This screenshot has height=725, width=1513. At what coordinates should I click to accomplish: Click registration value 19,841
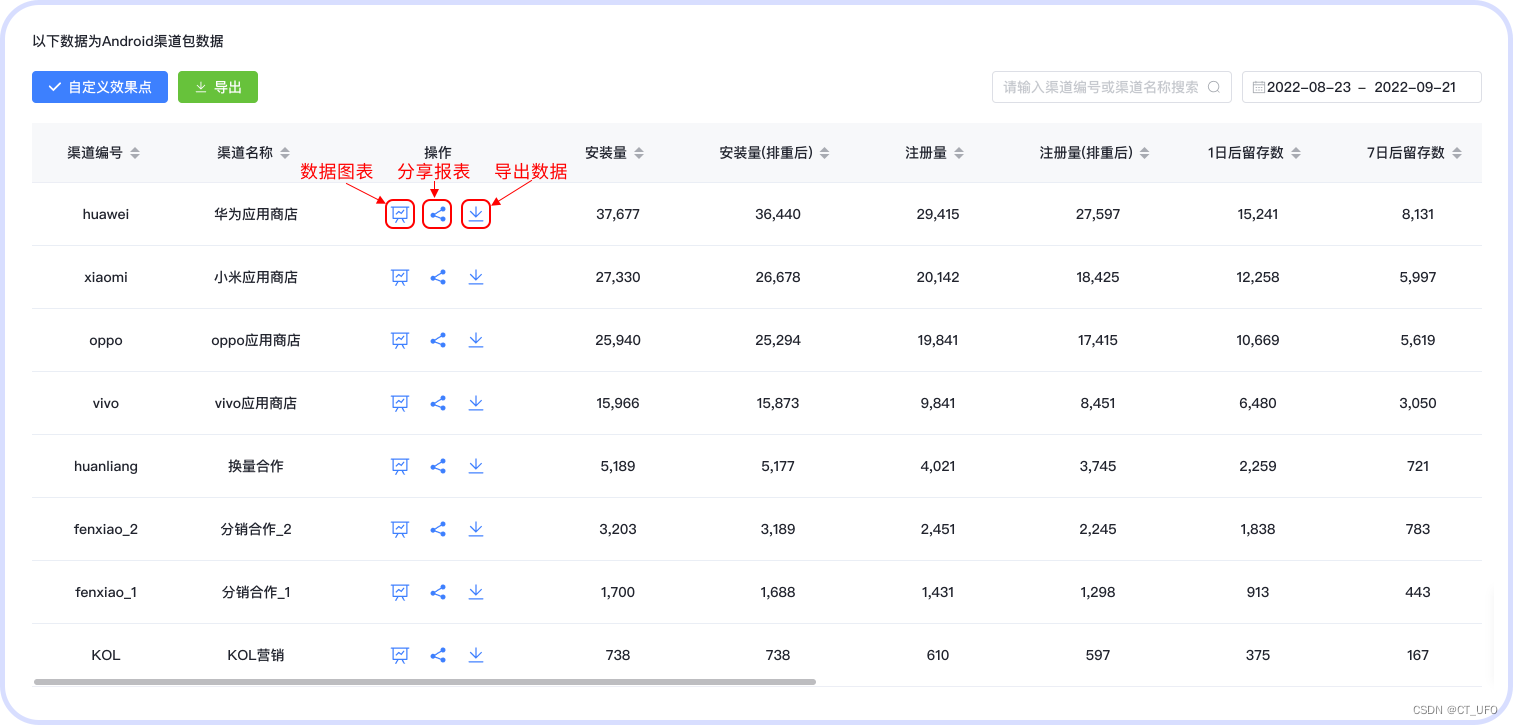click(938, 340)
